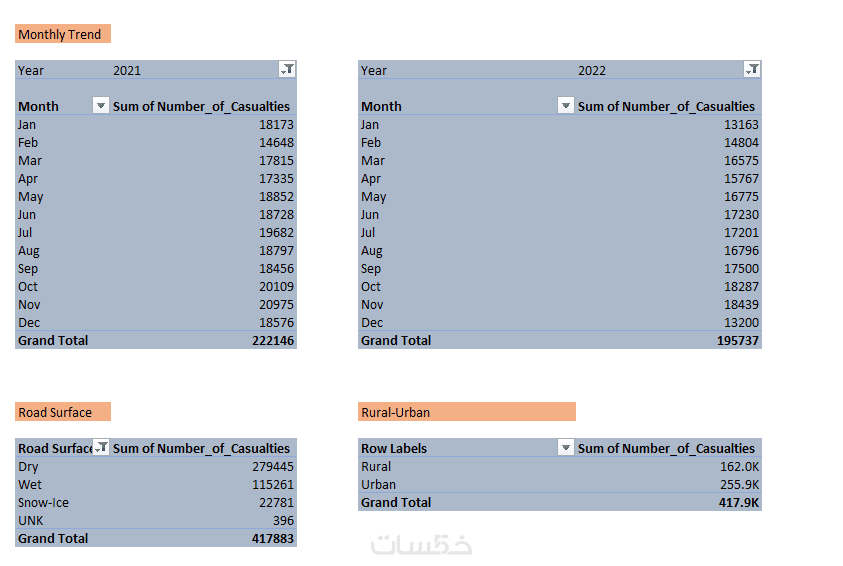Select the Monthly Trend heading cell

coord(63,34)
